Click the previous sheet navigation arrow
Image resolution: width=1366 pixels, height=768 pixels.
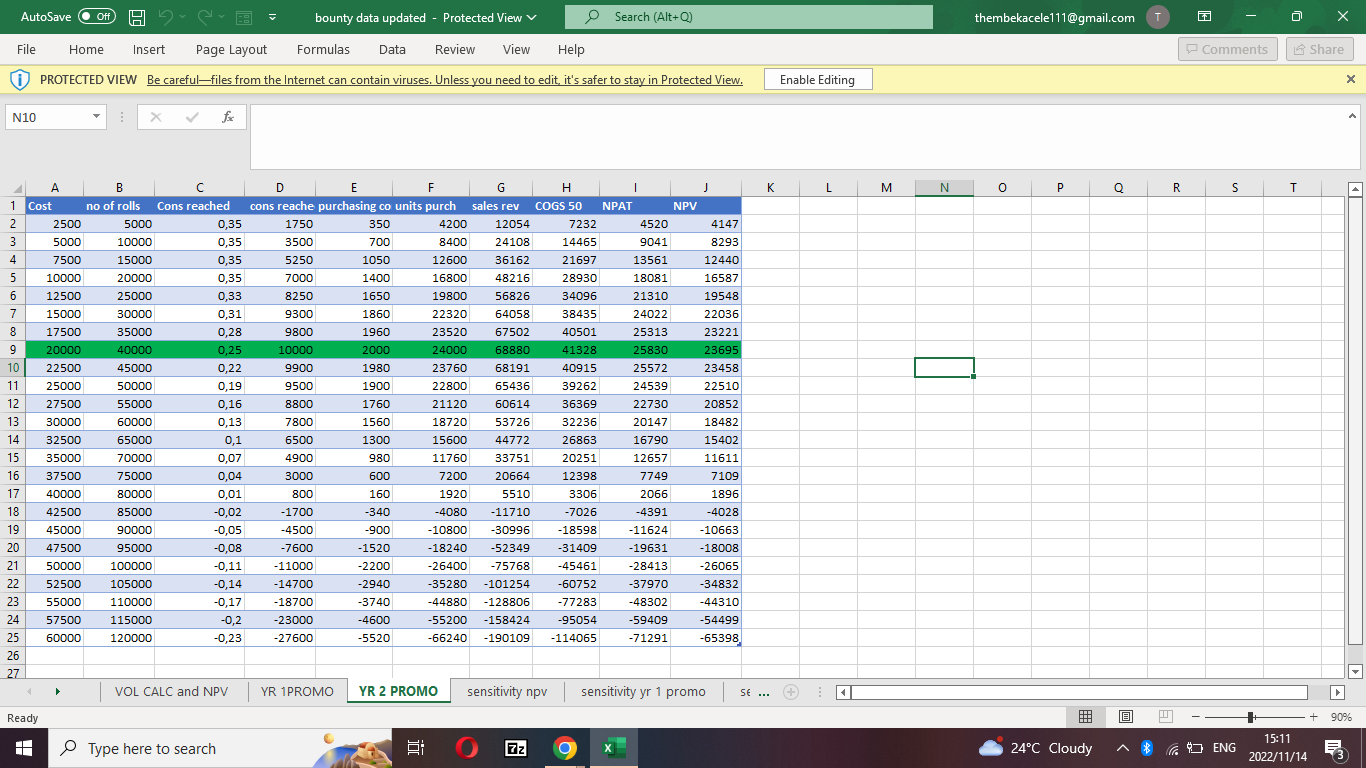click(x=27, y=691)
